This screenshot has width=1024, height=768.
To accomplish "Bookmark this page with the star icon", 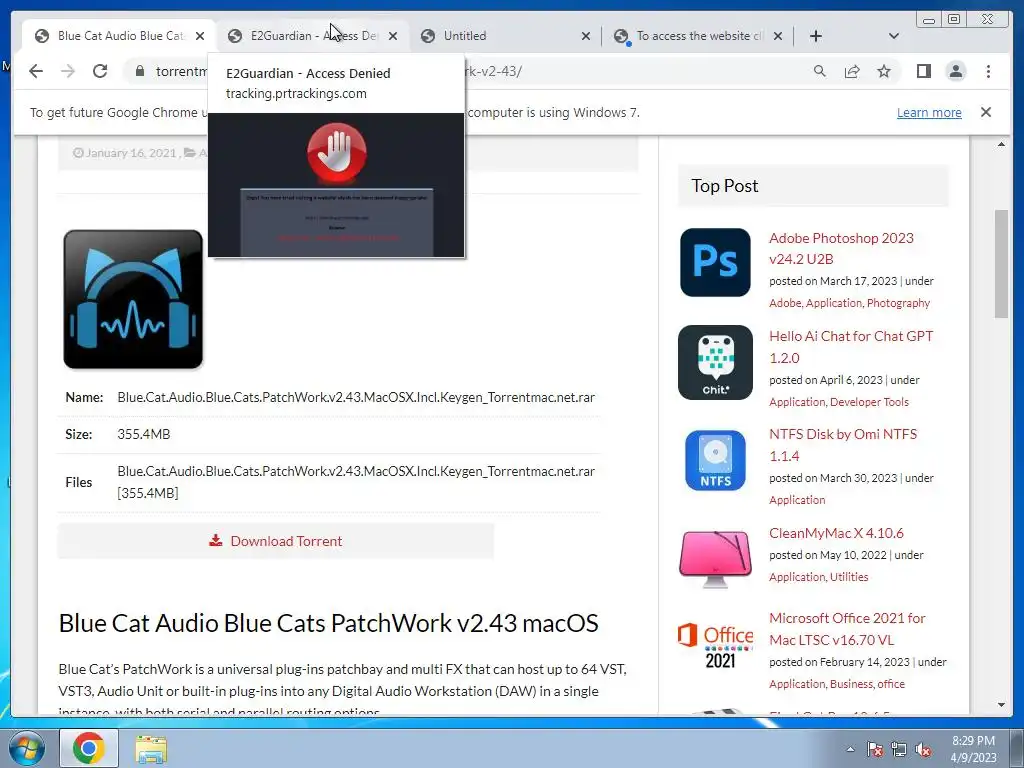I will [884, 71].
